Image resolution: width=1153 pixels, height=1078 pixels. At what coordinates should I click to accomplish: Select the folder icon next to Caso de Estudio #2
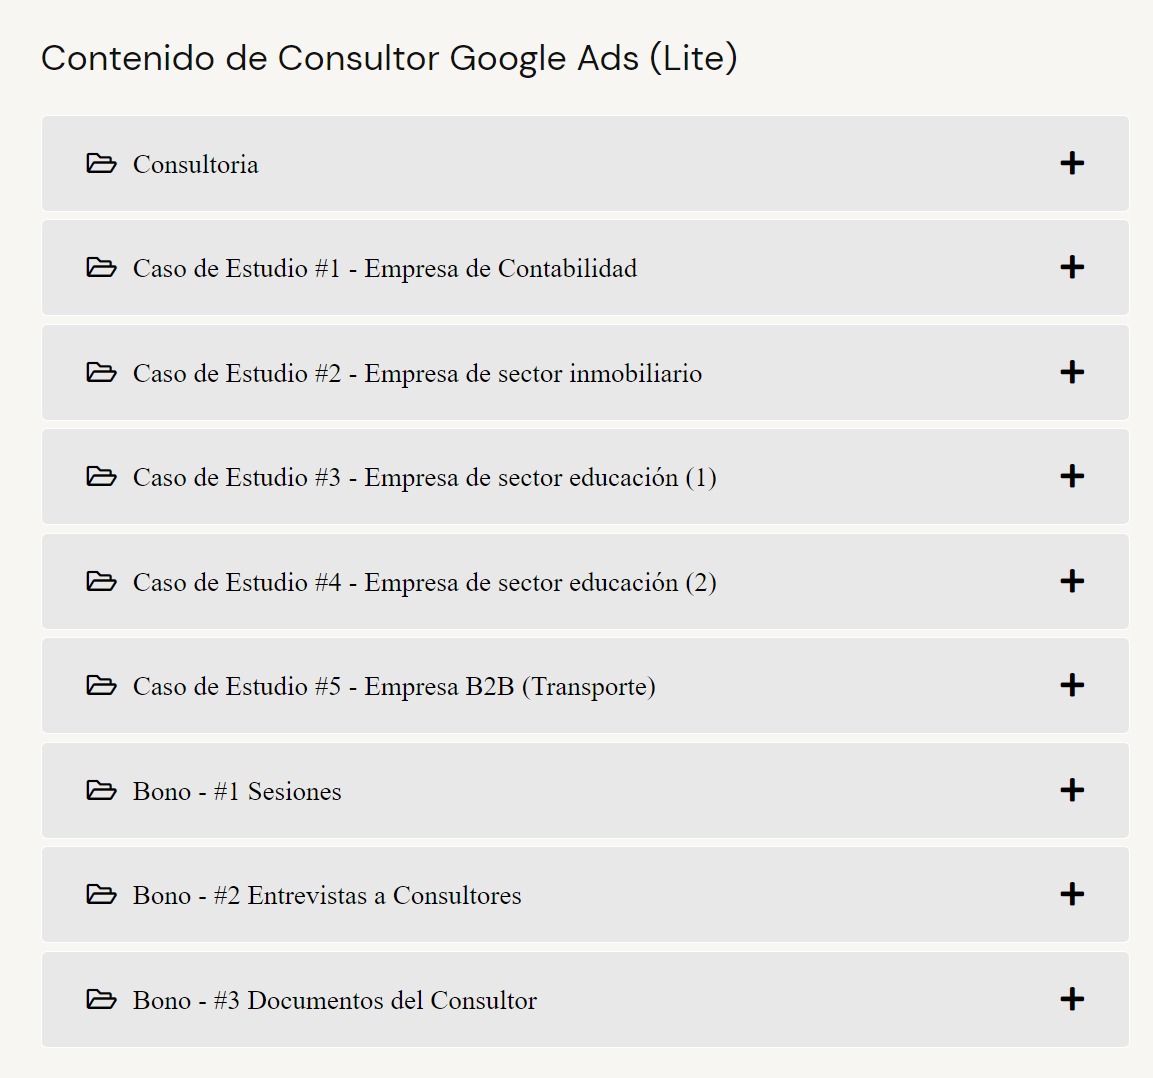101,372
